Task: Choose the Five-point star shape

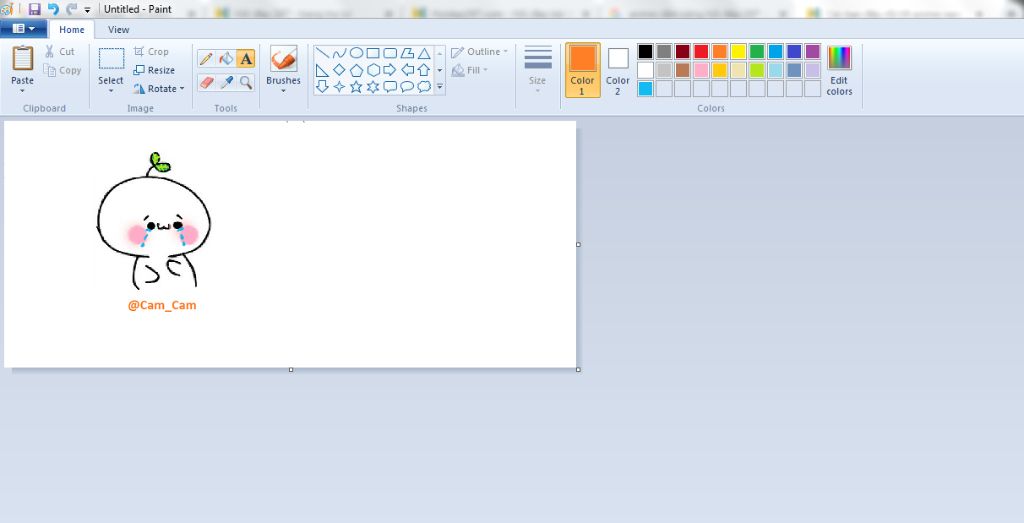Action: tap(356, 86)
